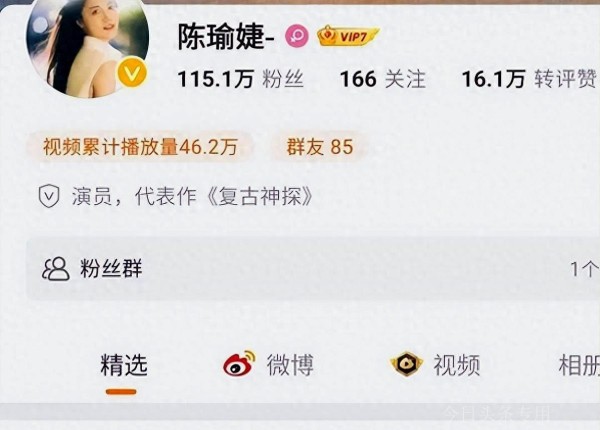Select the 精选 tab
The image size is (600, 430).
click(124, 365)
